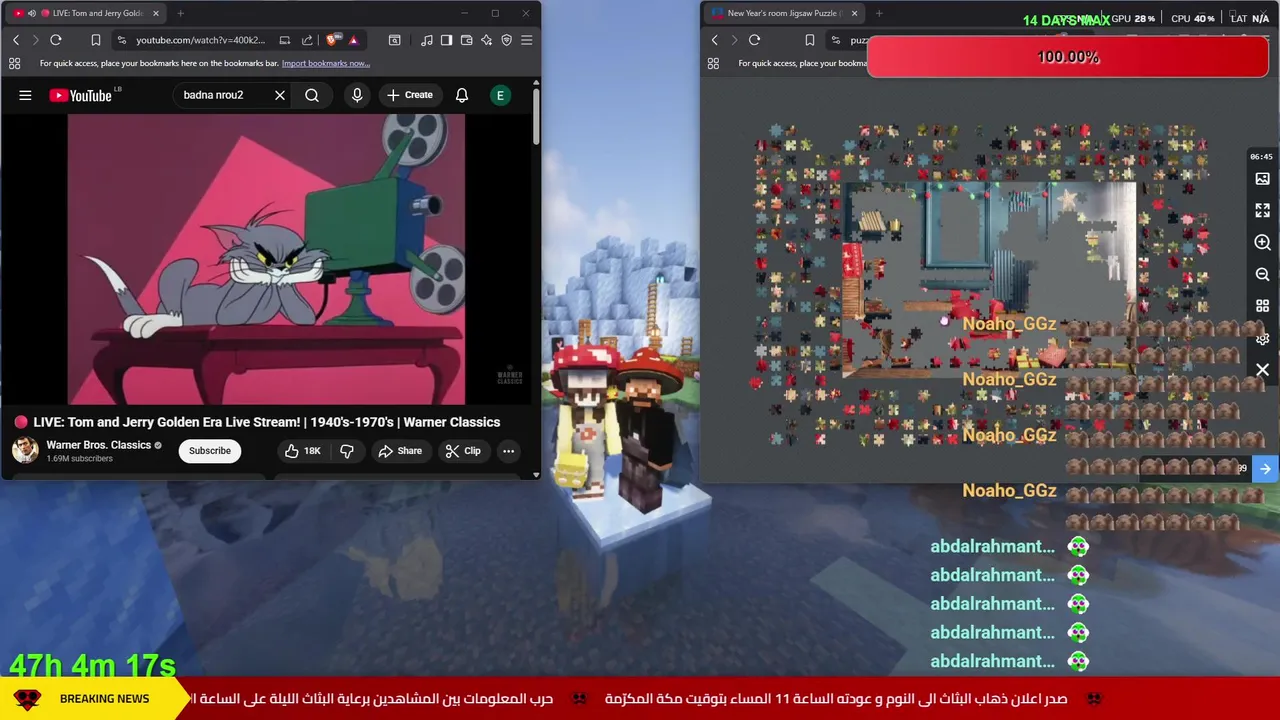Open the browser hamburger menu in YouTube window
This screenshot has width=1280, height=720.
point(527,40)
